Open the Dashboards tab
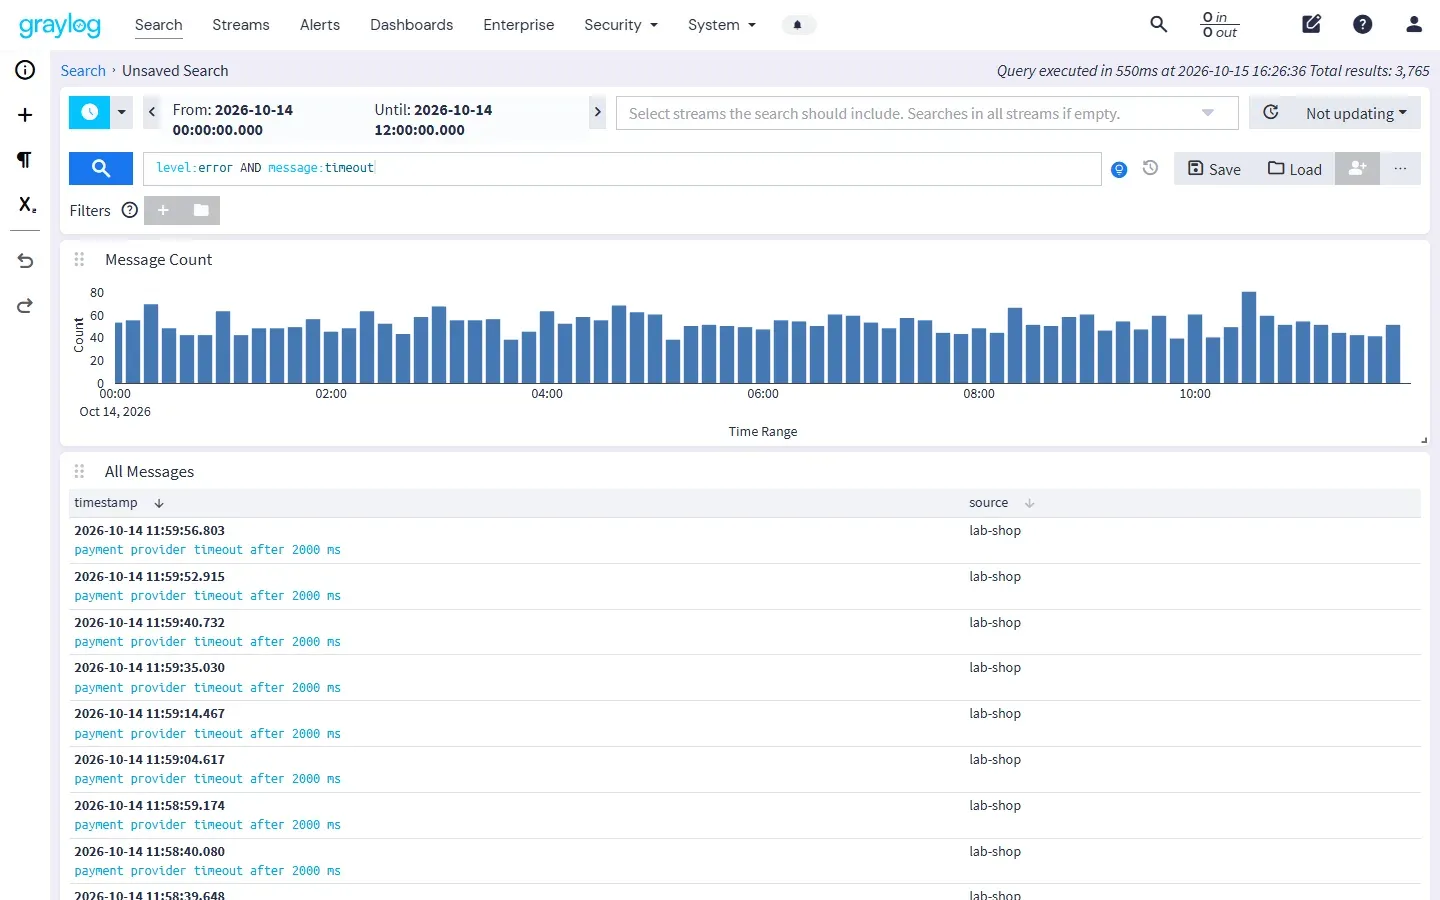The width and height of the screenshot is (1440, 900). coord(411,25)
